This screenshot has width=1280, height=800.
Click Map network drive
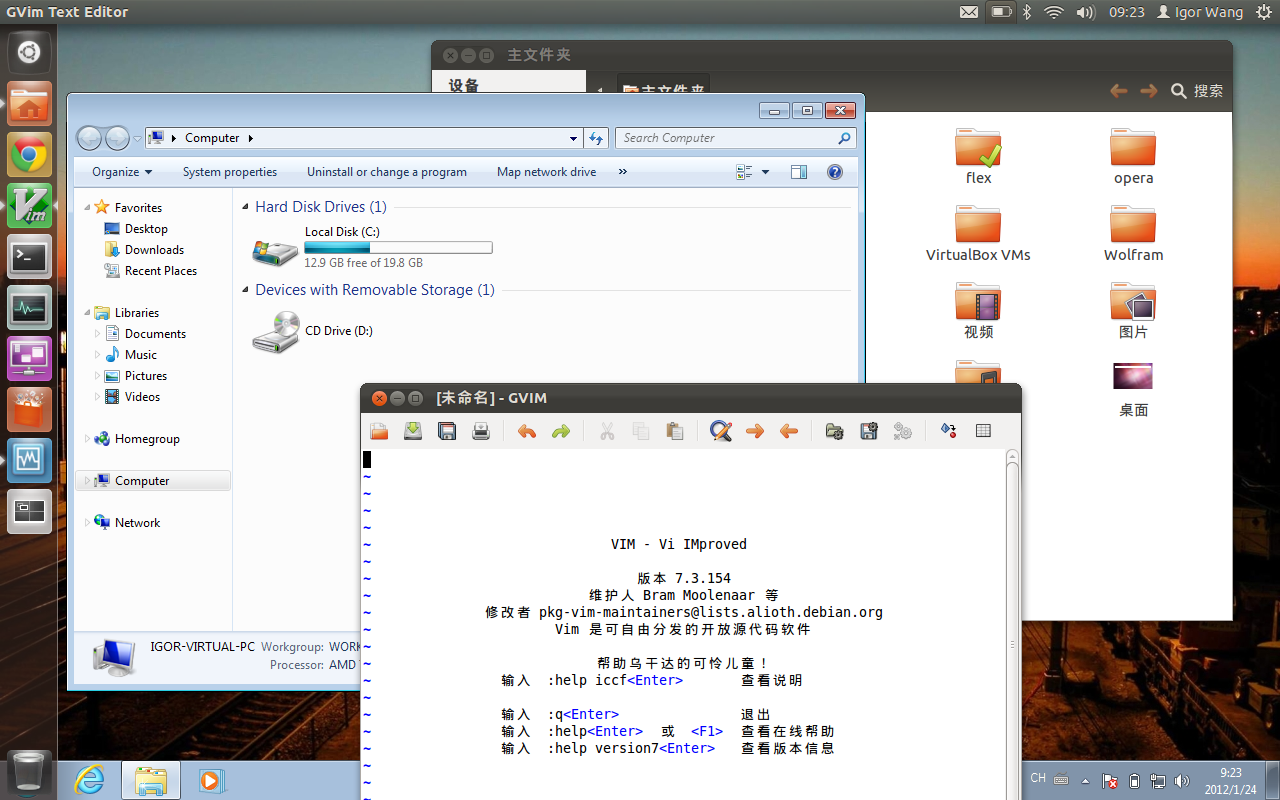pyautogui.click(x=547, y=172)
